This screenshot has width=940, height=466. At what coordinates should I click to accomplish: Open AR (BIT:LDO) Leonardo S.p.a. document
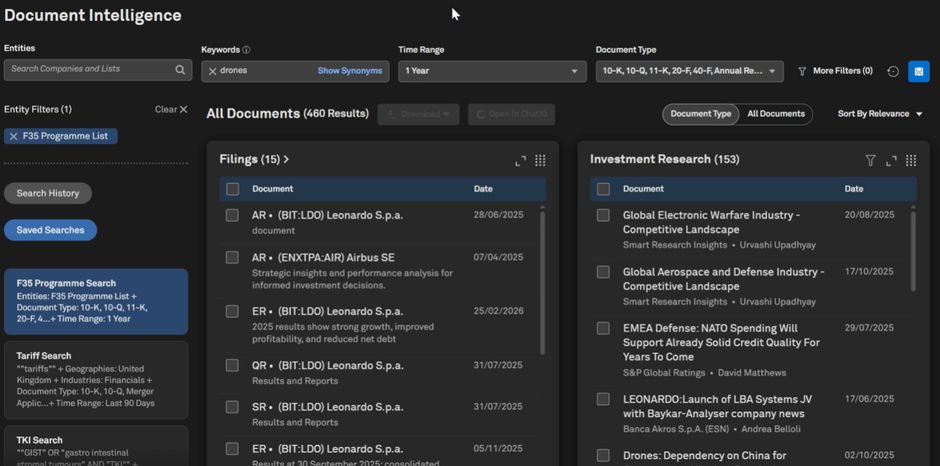tap(327, 215)
